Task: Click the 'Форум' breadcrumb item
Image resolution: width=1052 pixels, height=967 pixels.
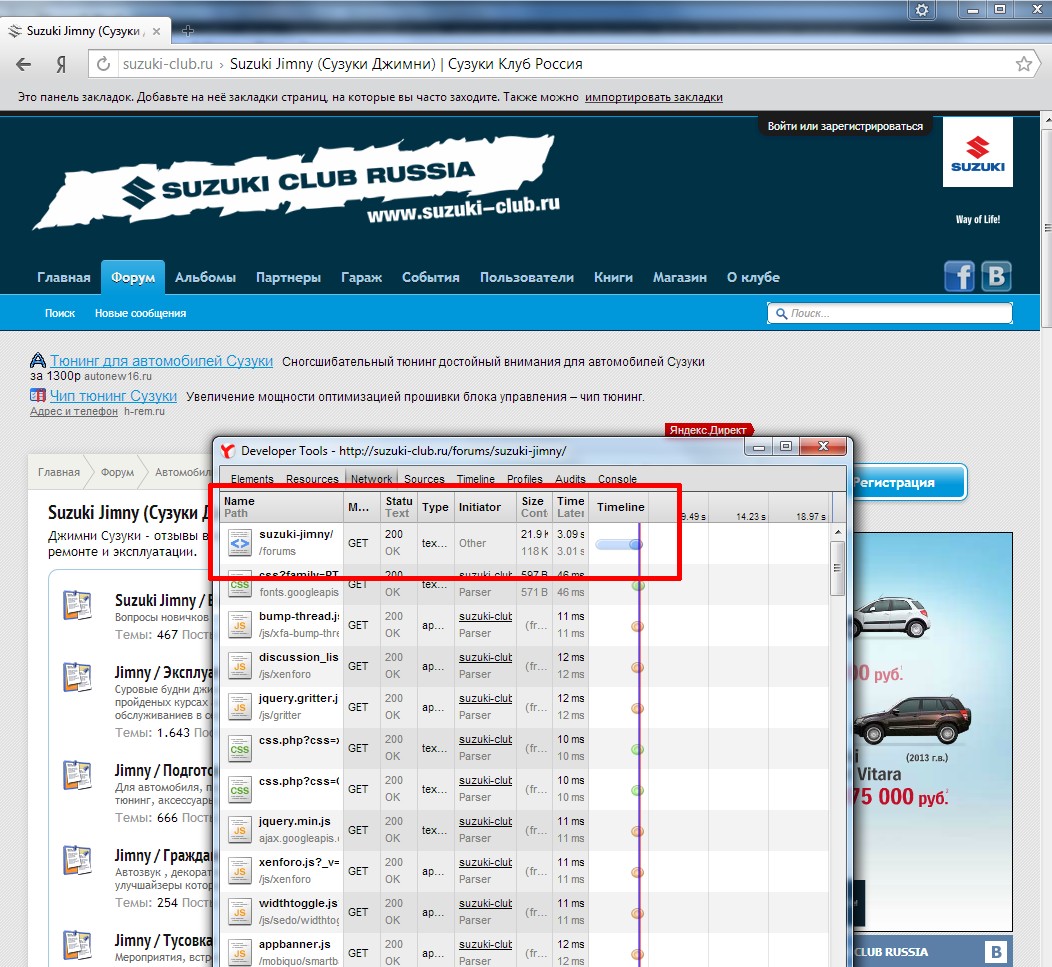Action: coord(117,472)
